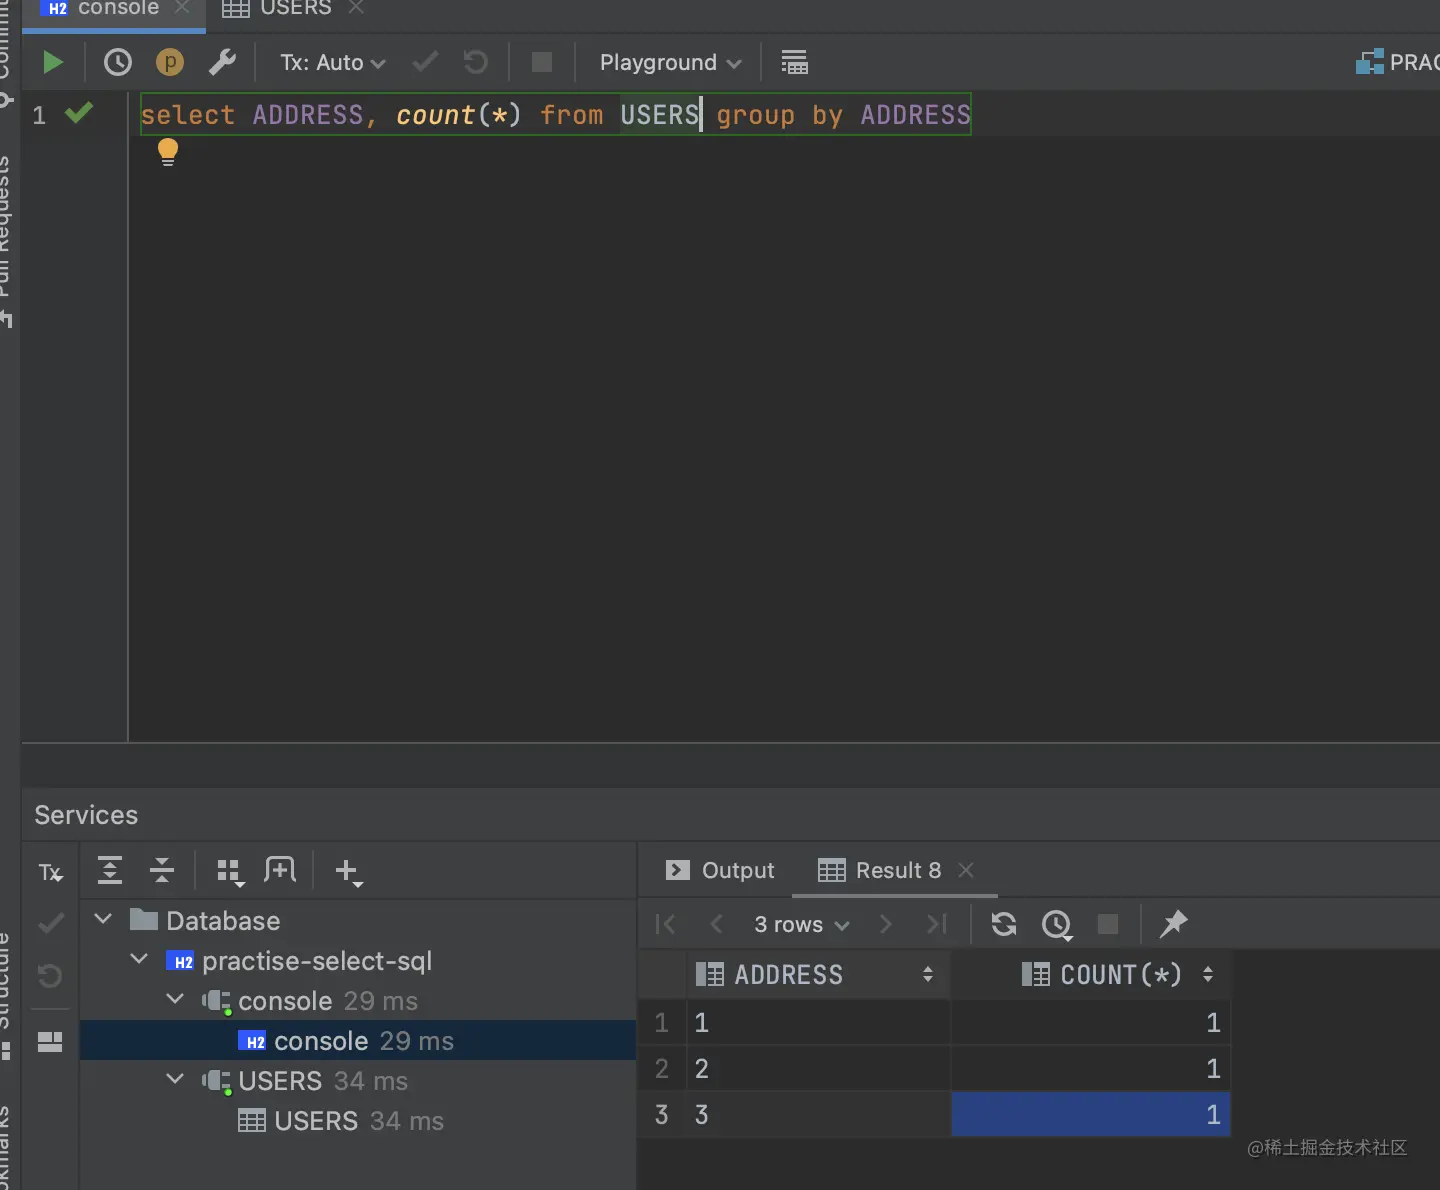The width and height of the screenshot is (1440, 1190).
Task: Sort by the COUNT(*) column header
Action: click(x=1091, y=974)
